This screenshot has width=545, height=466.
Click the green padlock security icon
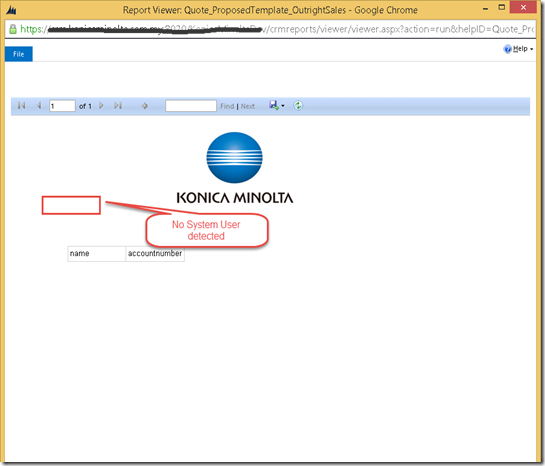(13, 29)
